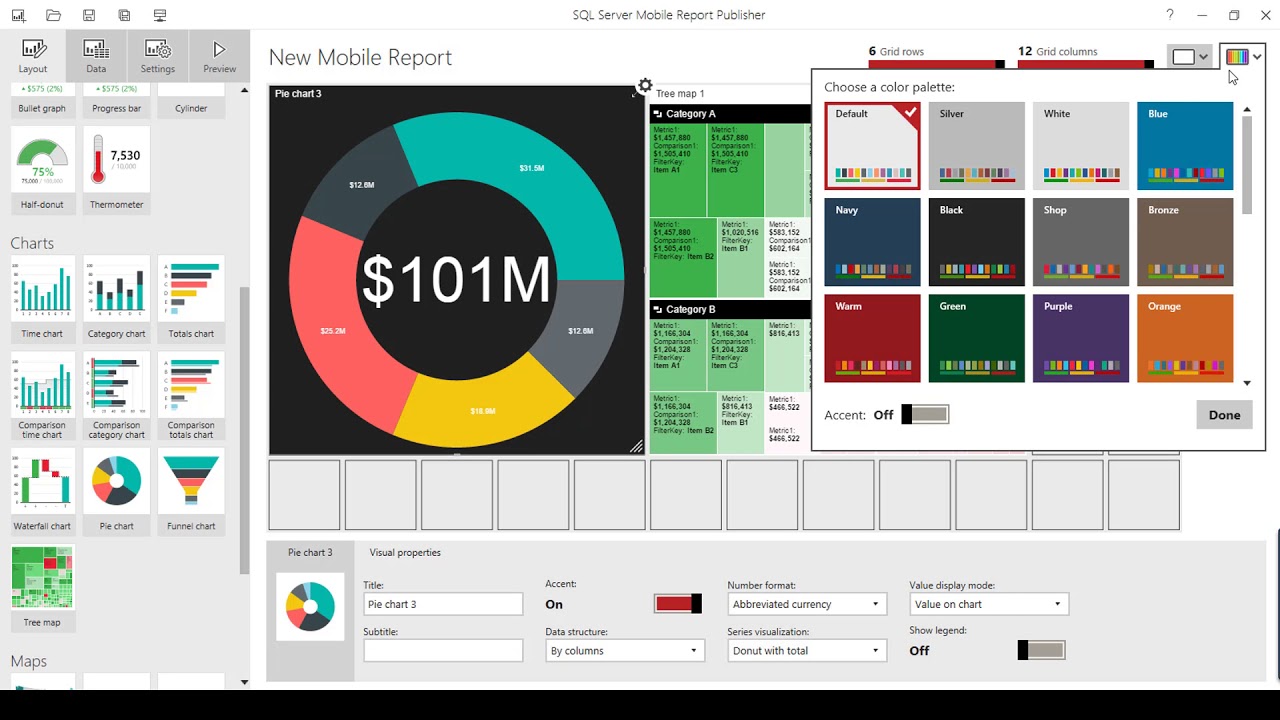This screenshot has height=720, width=1280.
Task: Adjust the Grid rows slider
Action: [x=937, y=65]
